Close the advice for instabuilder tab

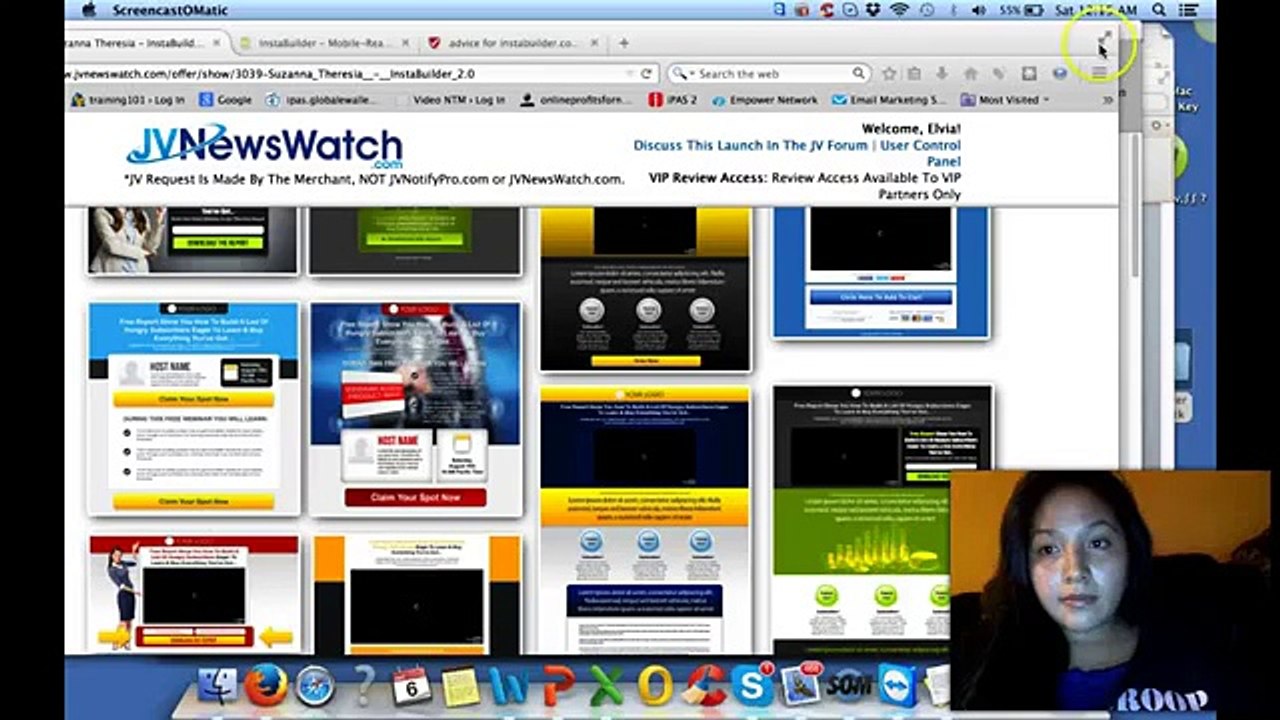pos(592,43)
